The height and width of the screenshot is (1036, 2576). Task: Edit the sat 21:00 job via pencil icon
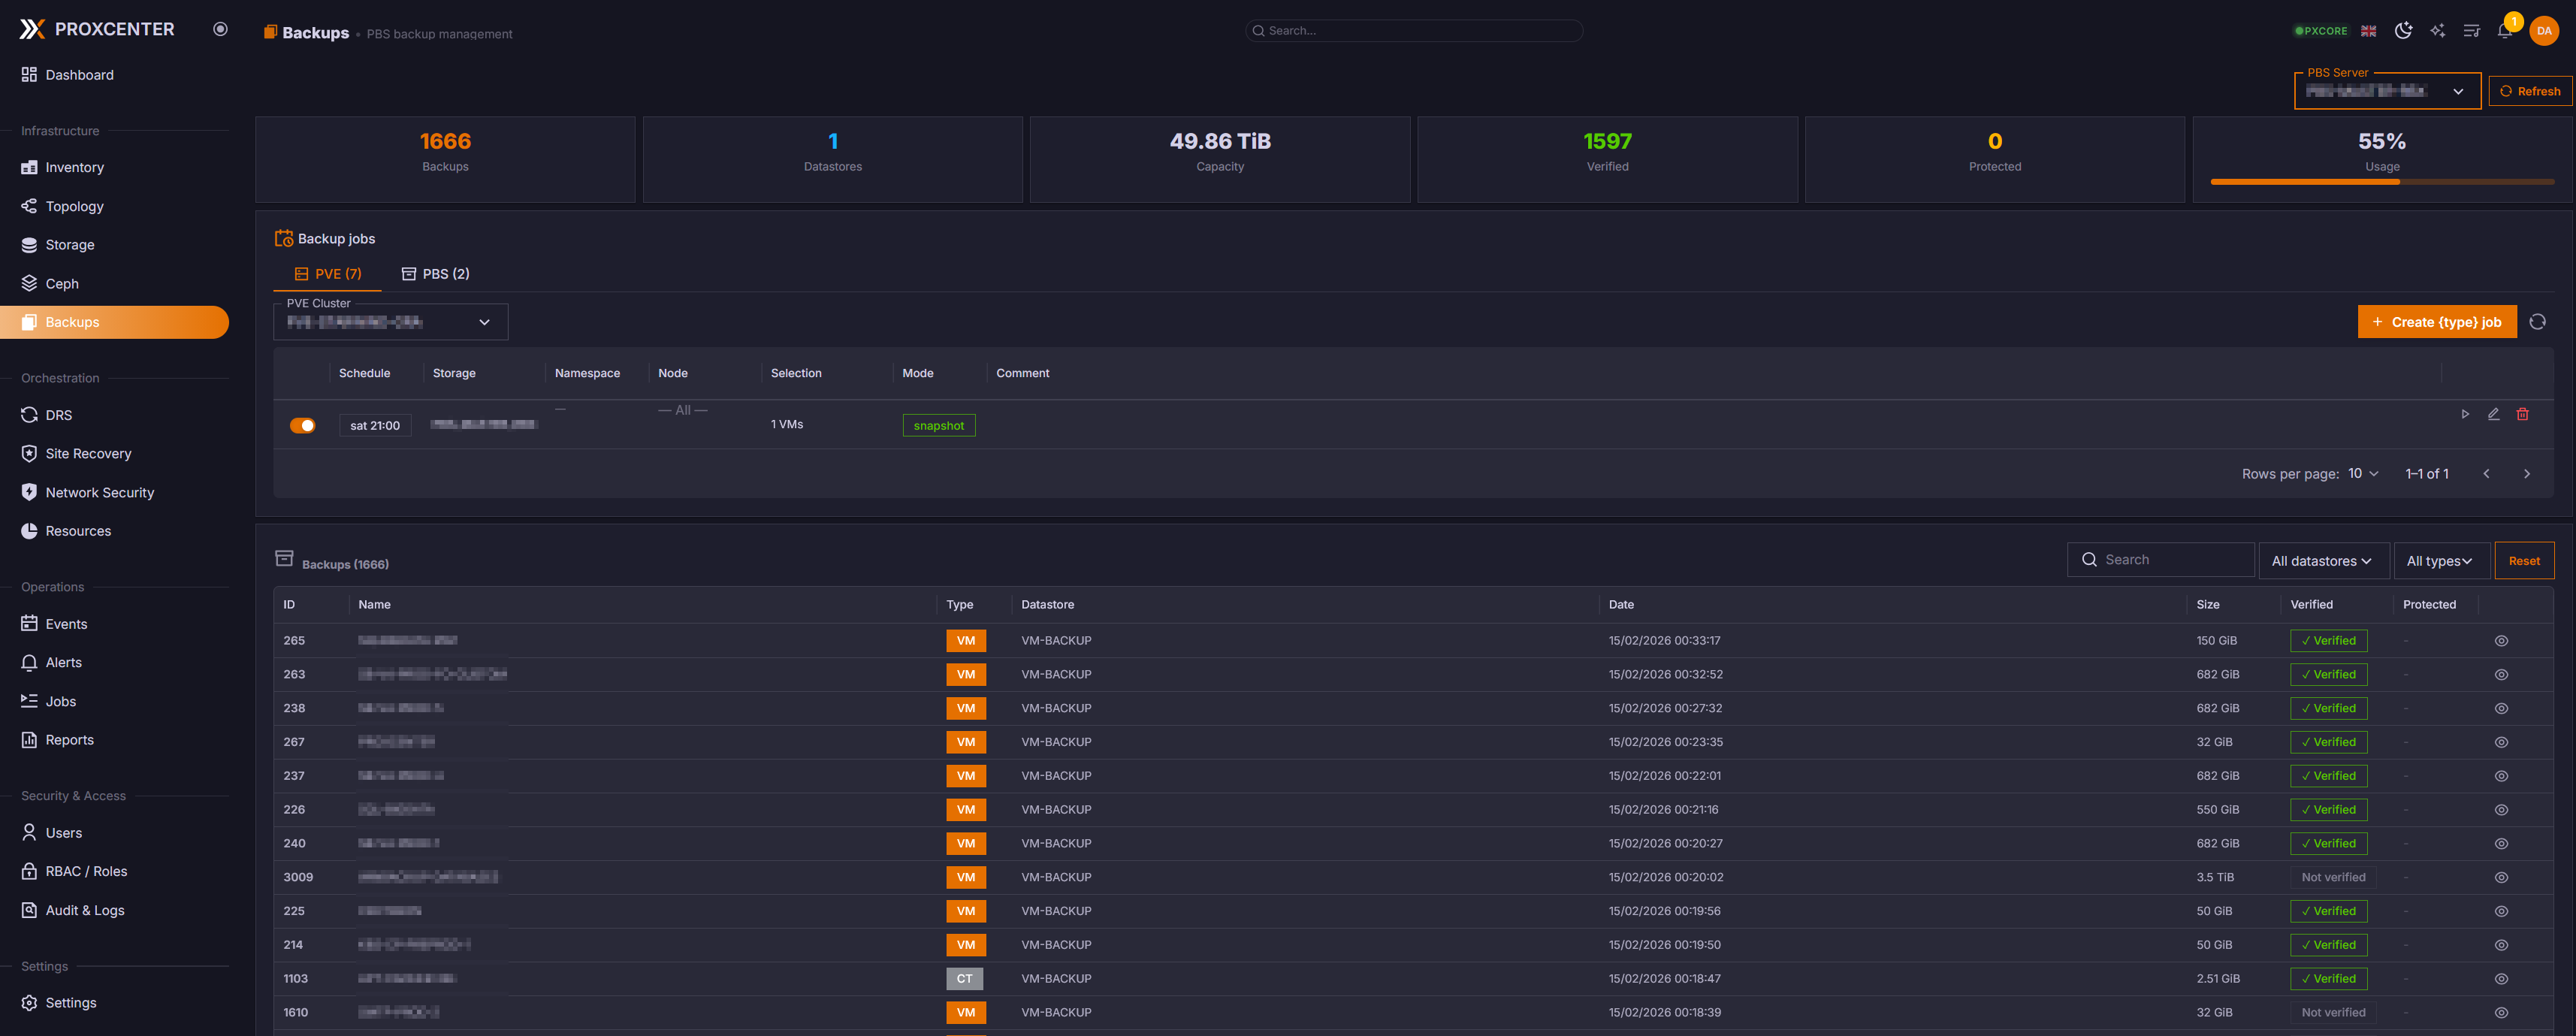pyautogui.click(x=2494, y=413)
